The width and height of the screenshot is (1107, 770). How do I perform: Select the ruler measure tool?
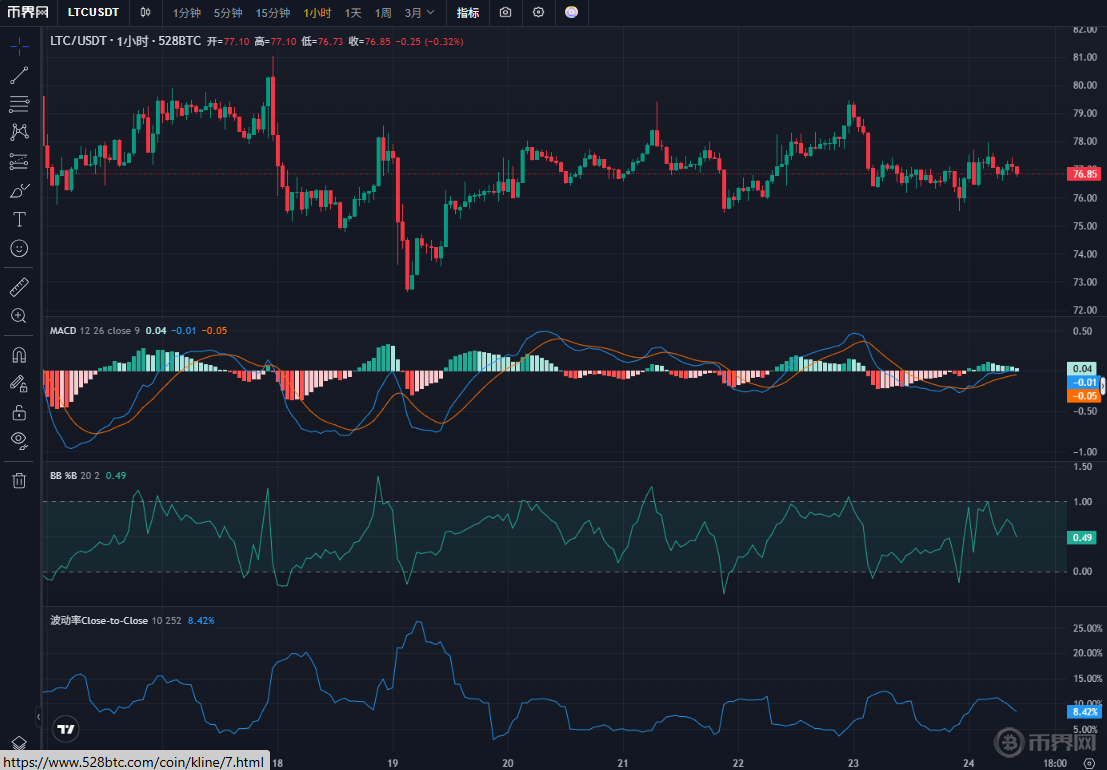[19, 287]
